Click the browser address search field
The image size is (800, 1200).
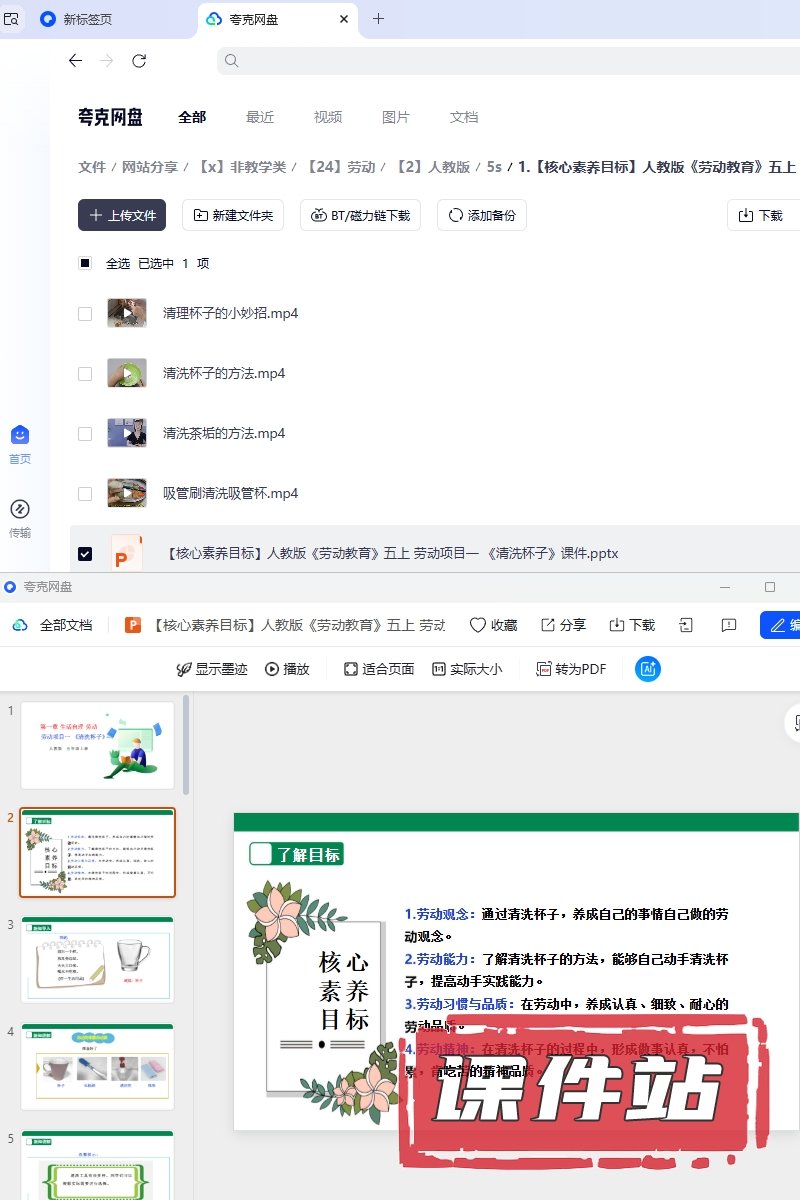(500, 61)
